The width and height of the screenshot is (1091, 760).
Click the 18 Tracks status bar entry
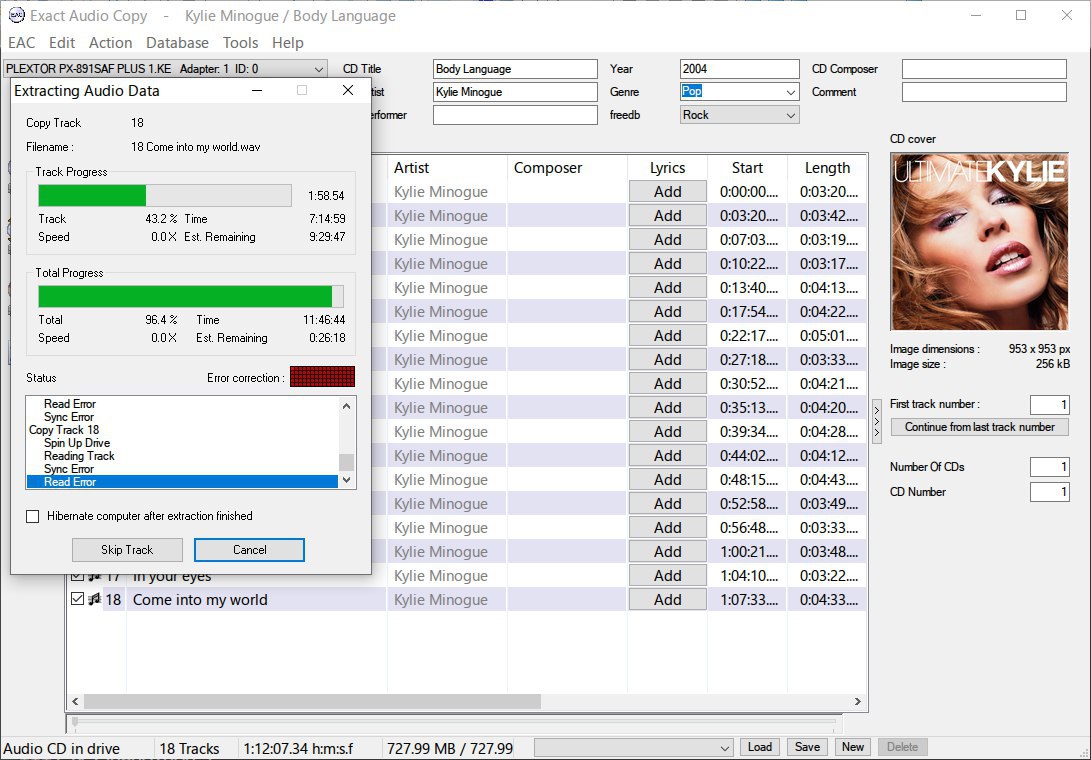coord(189,749)
